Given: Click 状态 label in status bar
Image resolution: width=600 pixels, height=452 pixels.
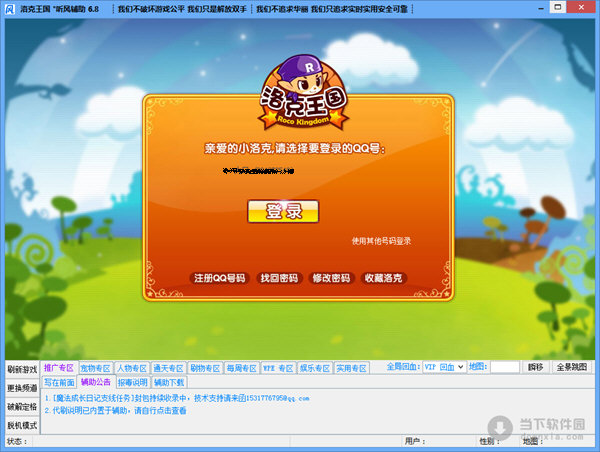Looking at the screenshot, I should click(x=17, y=441).
